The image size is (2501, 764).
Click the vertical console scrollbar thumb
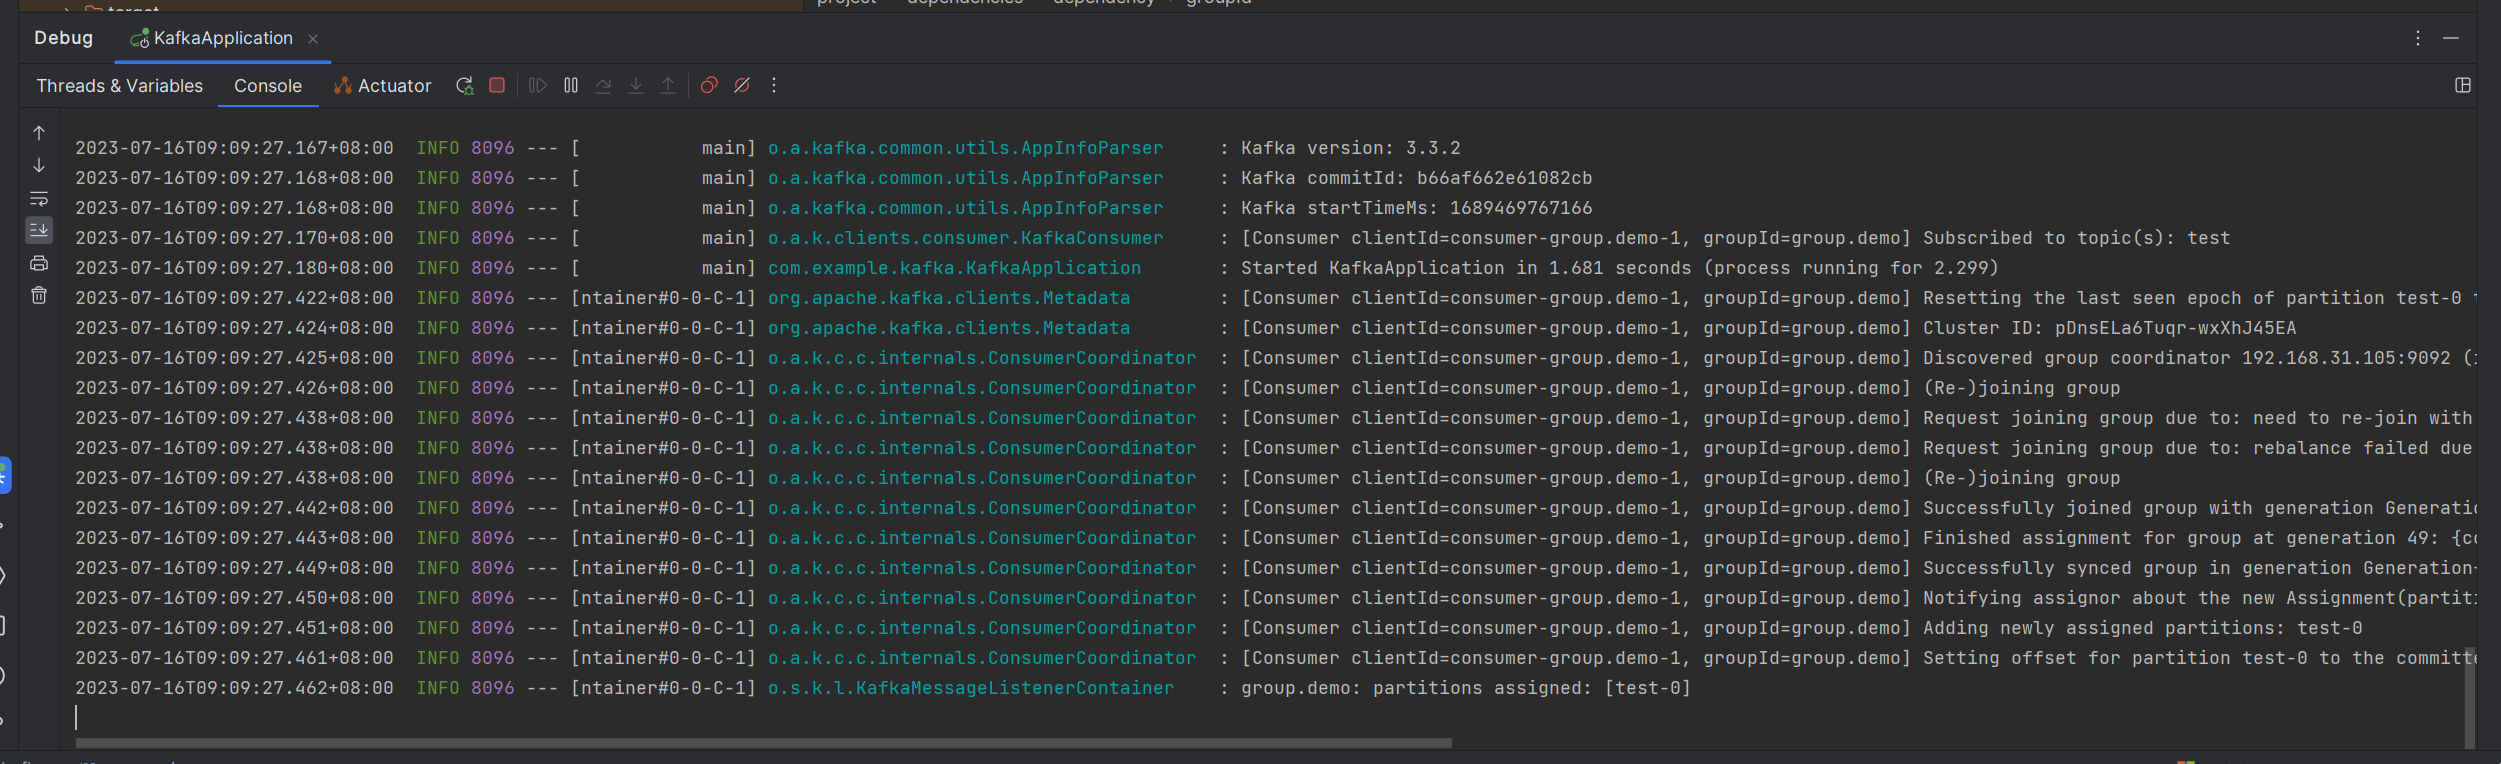click(2470, 697)
